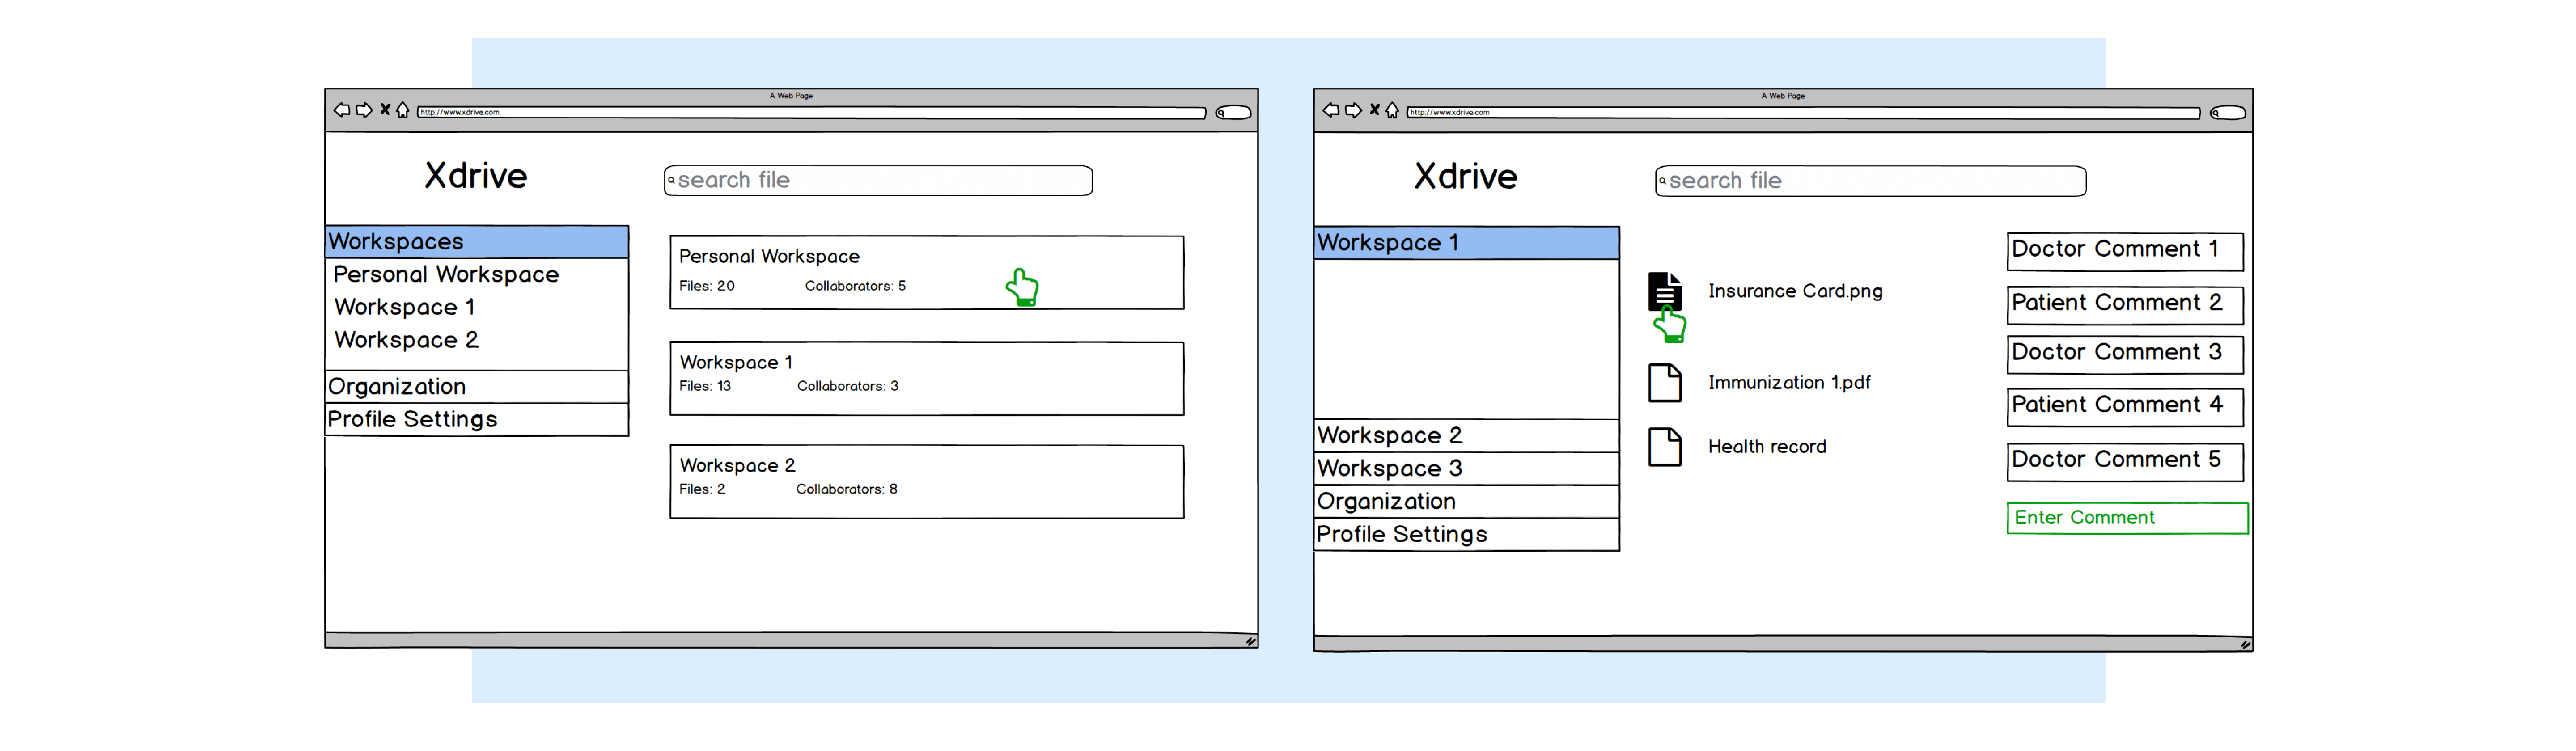Screen dimensions: 2576x751
Task: Click the back arrow in right browser window
Action: pos(1331,110)
